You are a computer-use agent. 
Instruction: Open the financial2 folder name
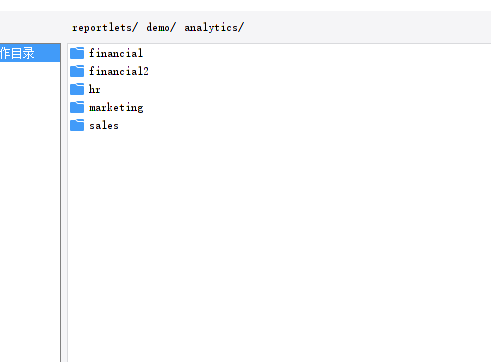click(119, 71)
